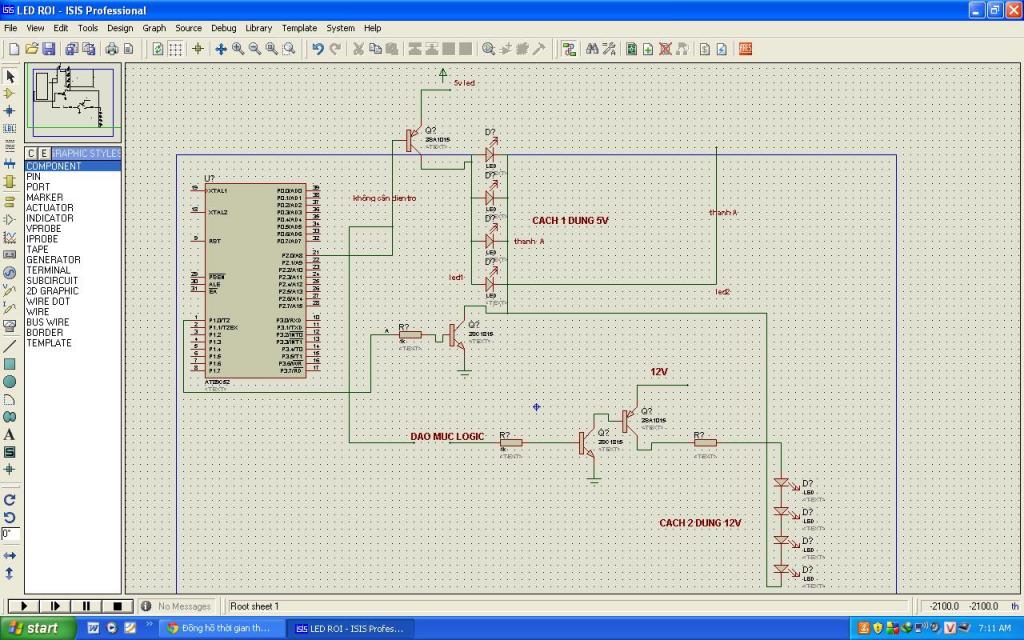The image size is (1024, 640).
Task: Click the binoculars search icon
Action: coord(592,48)
